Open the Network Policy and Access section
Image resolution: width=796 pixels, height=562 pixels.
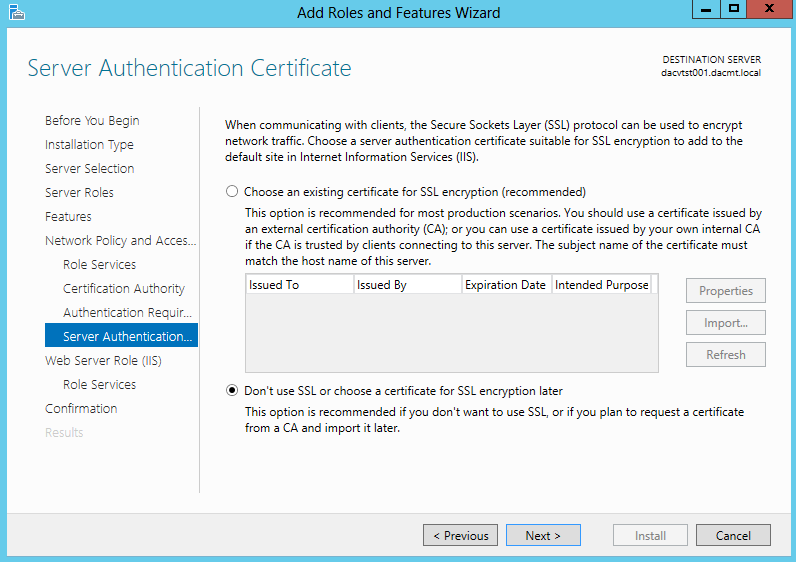pos(121,240)
